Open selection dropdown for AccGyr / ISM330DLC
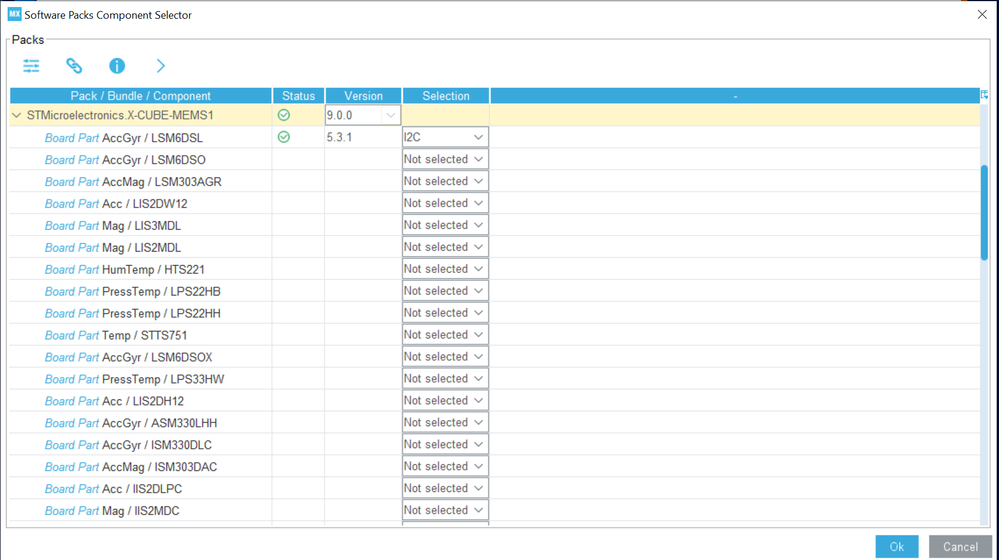999x560 pixels. pyautogui.click(x=445, y=445)
